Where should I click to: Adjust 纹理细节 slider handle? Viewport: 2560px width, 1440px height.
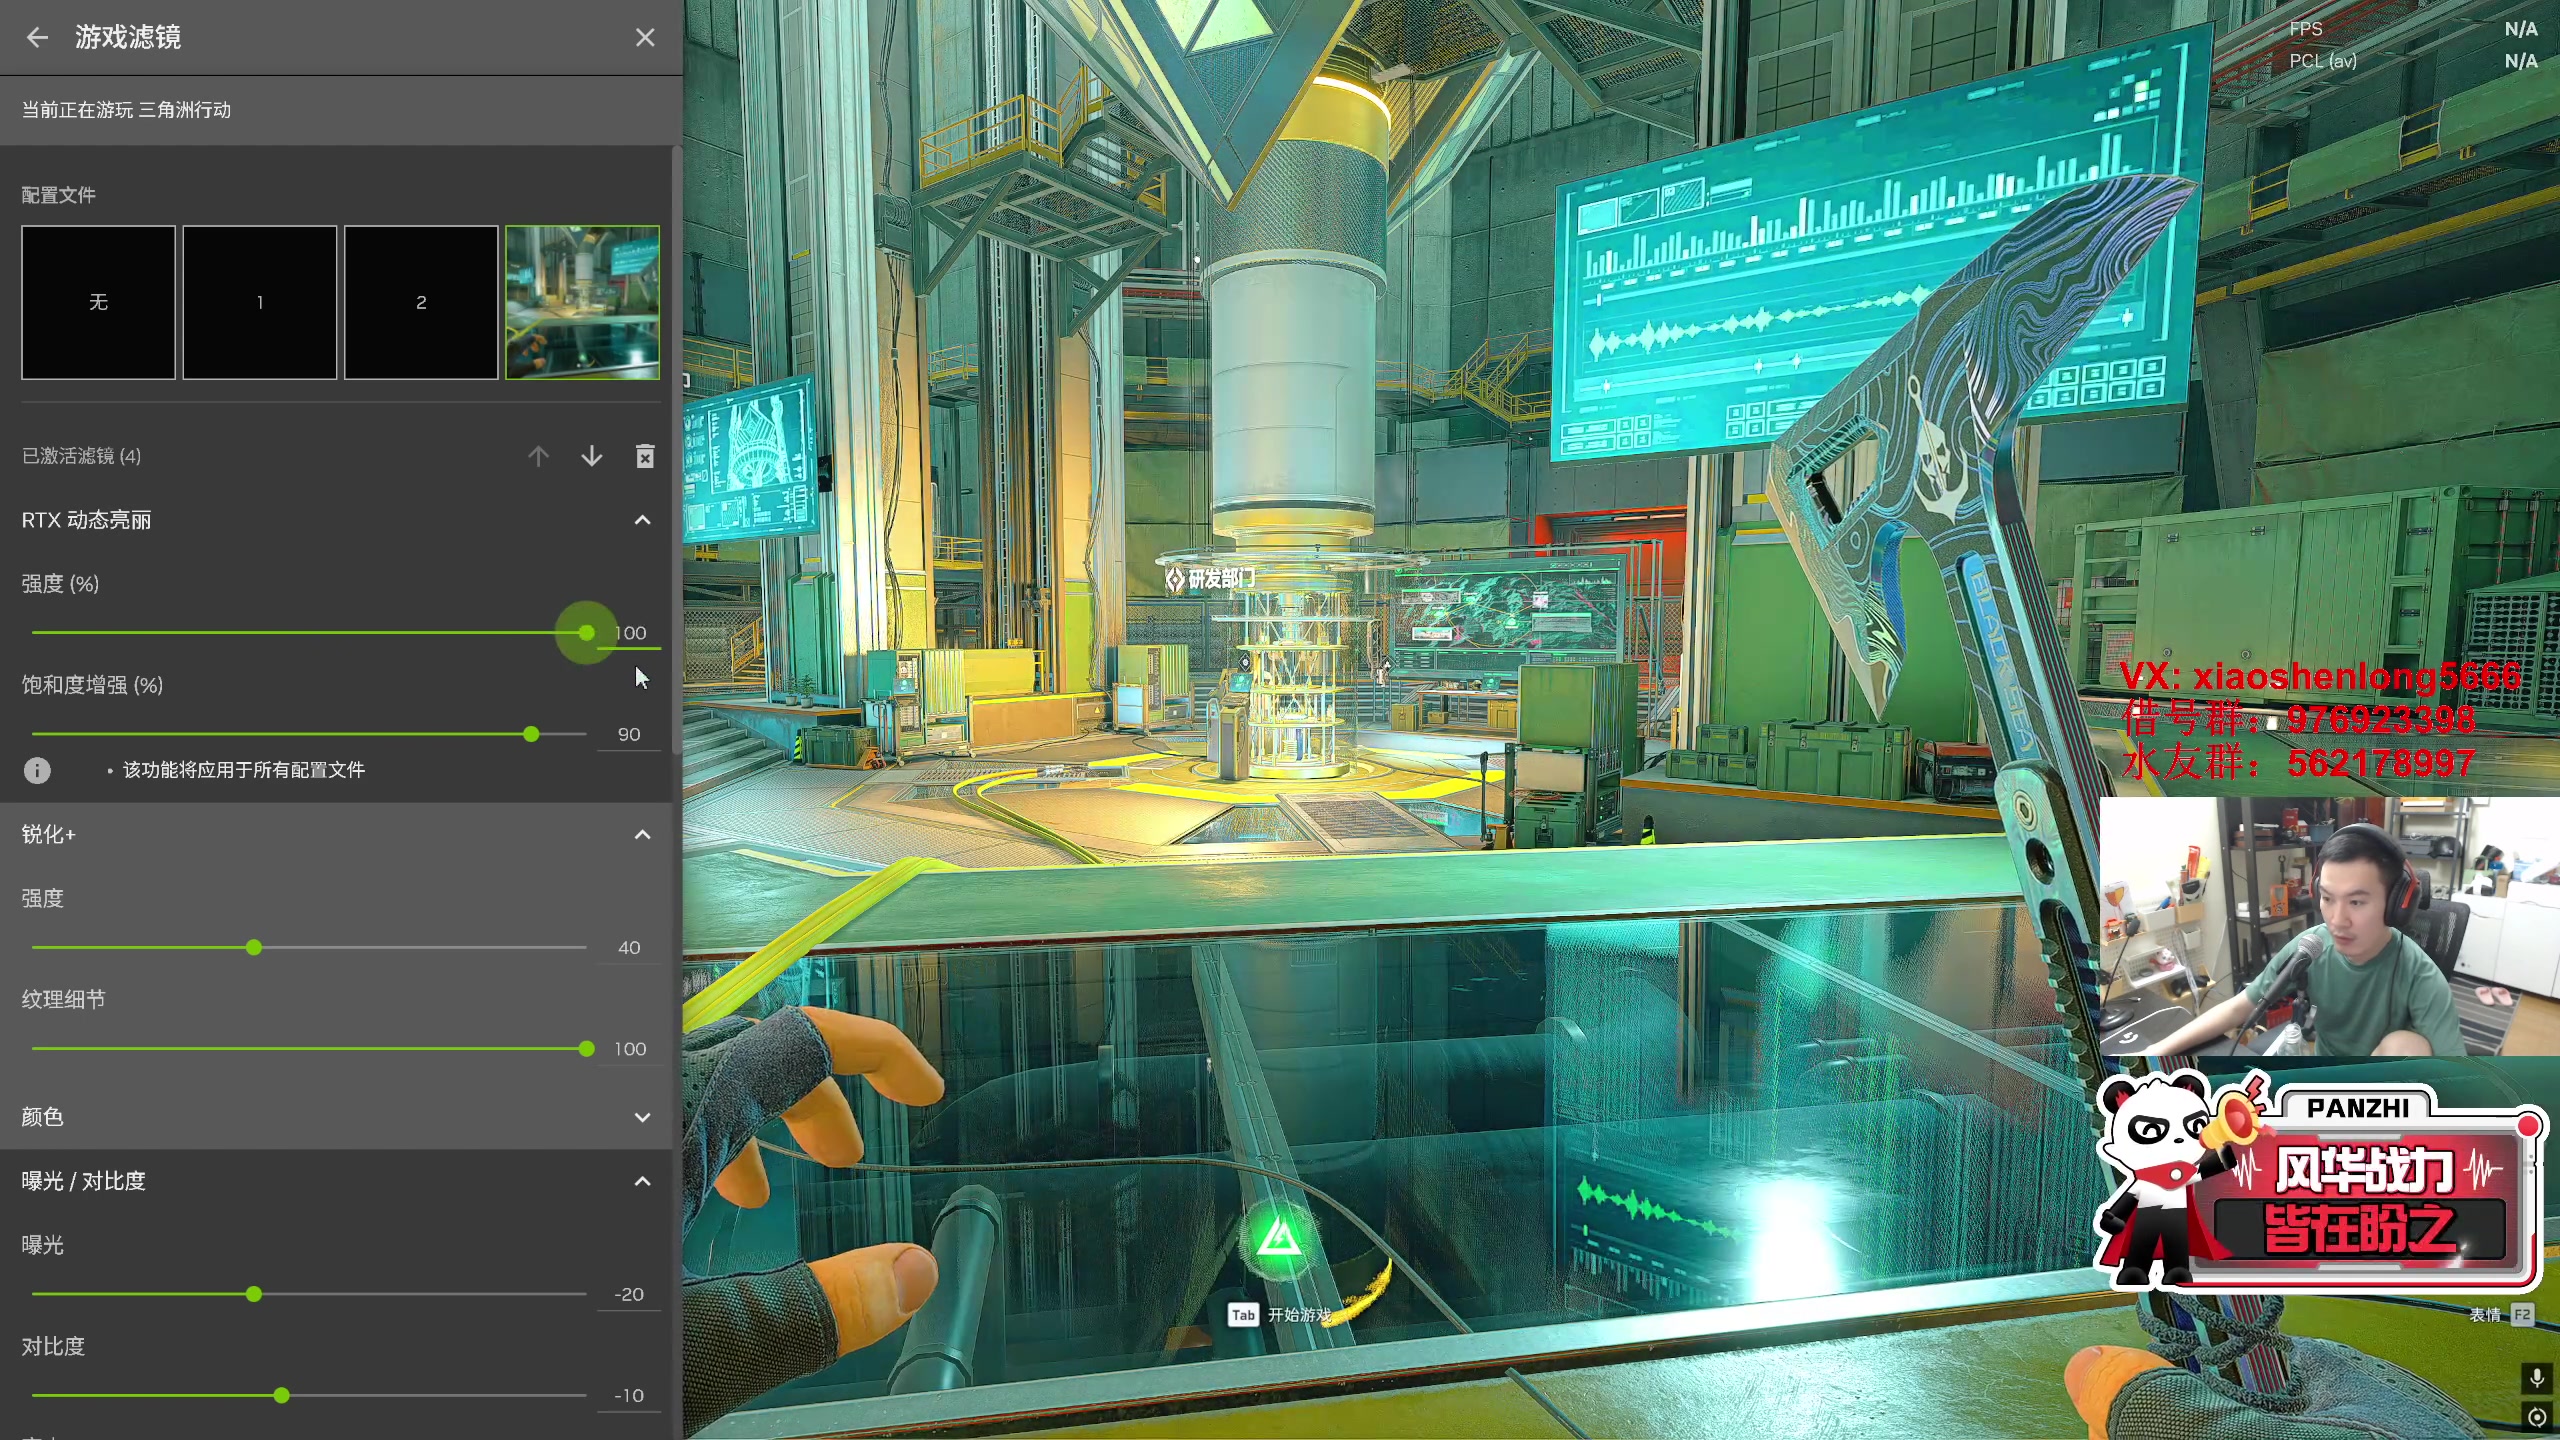coord(587,1049)
